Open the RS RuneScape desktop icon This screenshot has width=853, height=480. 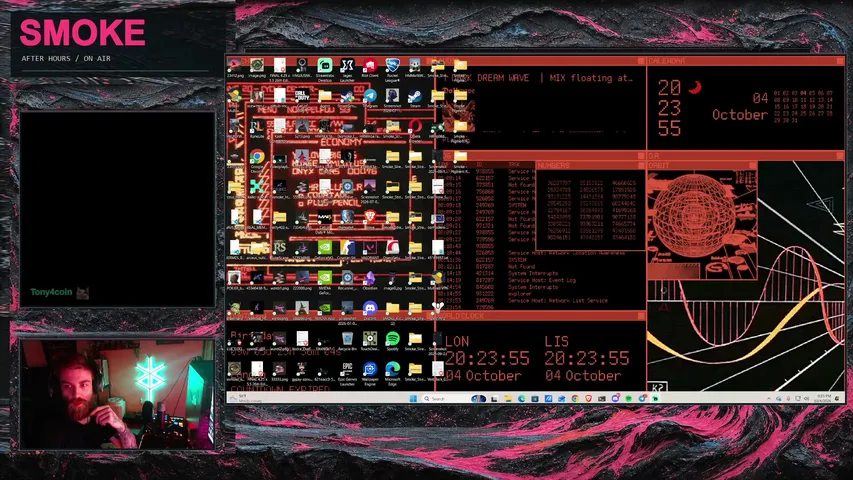click(280, 250)
